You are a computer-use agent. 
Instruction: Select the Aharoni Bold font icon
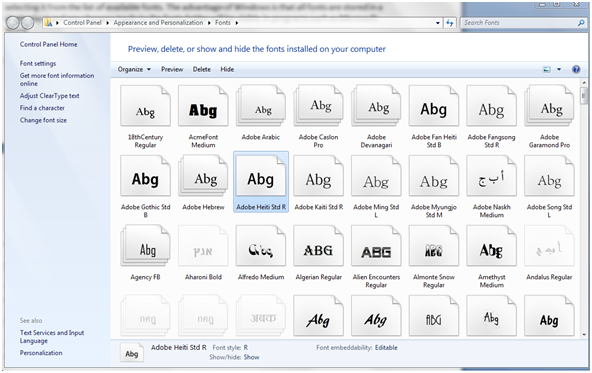(x=203, y=246)
